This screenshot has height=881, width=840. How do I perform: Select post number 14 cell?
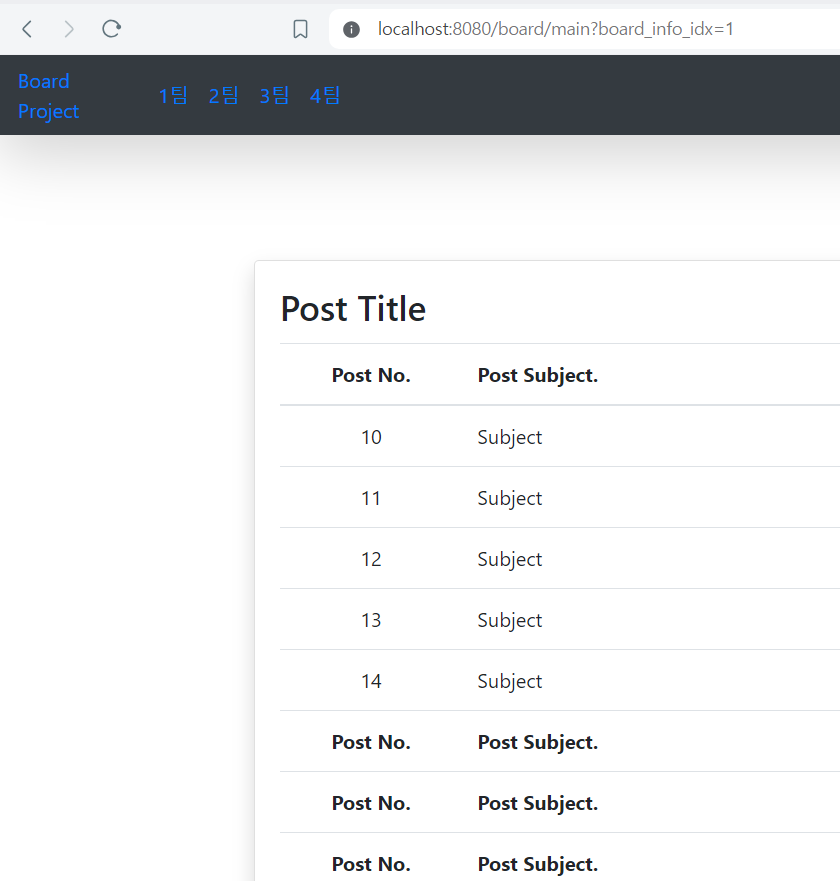[x=371, y=681]
